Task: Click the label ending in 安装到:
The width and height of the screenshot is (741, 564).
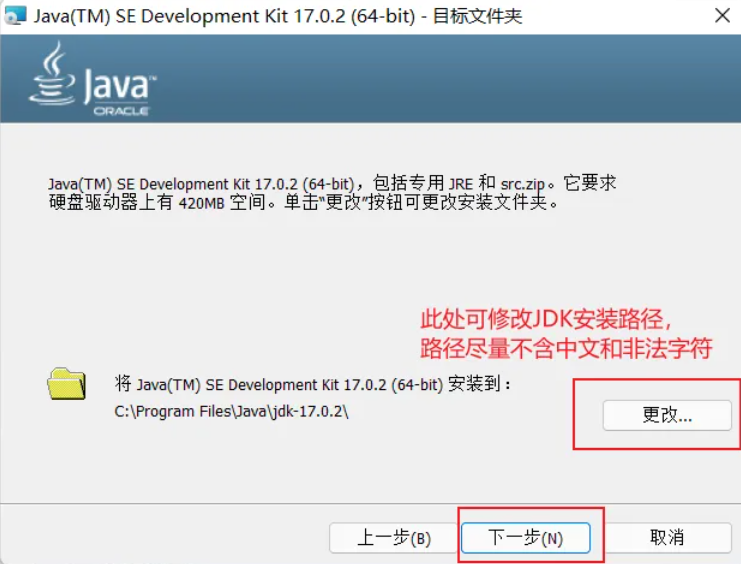Action: coord(313,384)
